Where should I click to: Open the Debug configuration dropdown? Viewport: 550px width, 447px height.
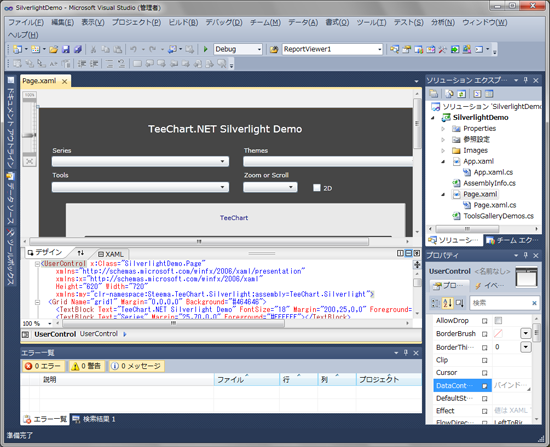pos(238,49)
